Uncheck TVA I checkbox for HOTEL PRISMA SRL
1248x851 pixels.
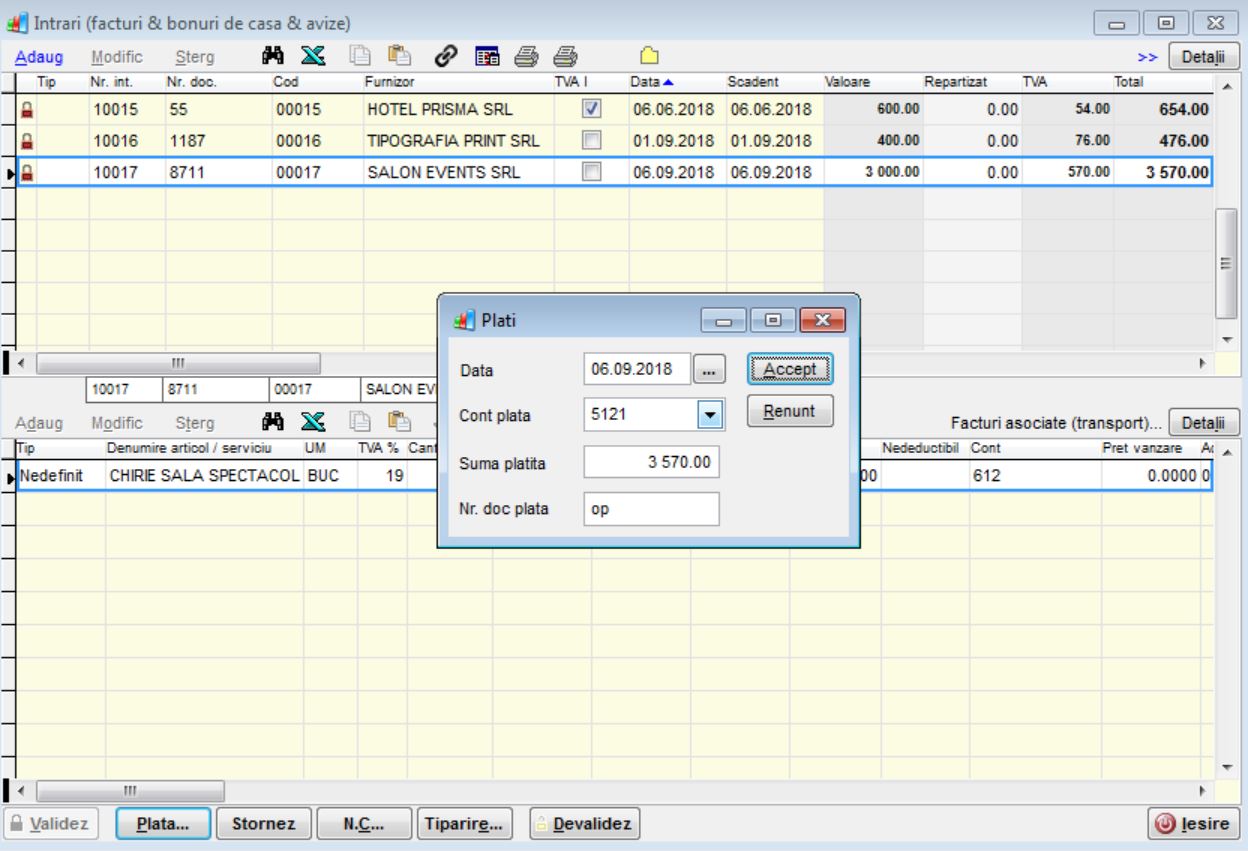pos(591,110)
